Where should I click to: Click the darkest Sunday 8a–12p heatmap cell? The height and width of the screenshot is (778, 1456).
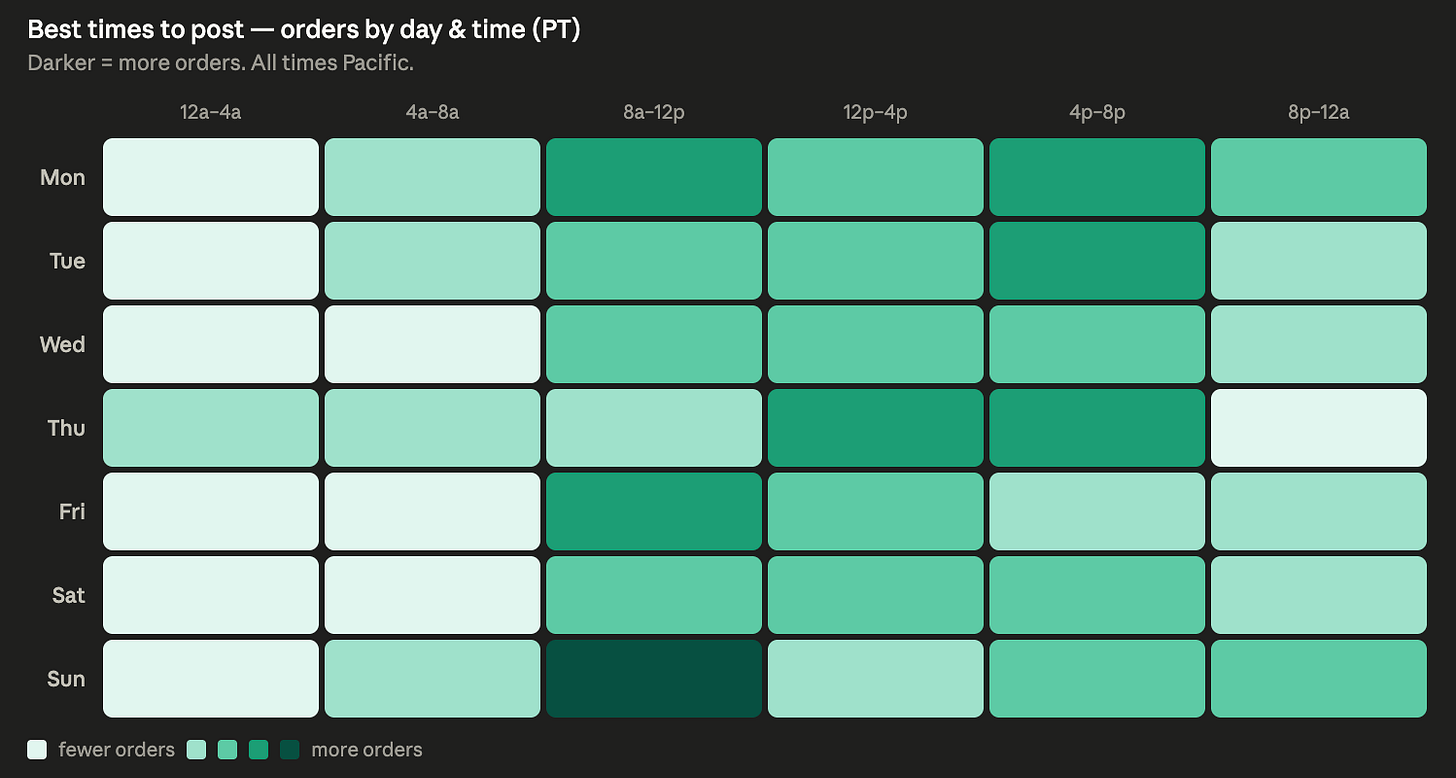(x=654, y=679)
